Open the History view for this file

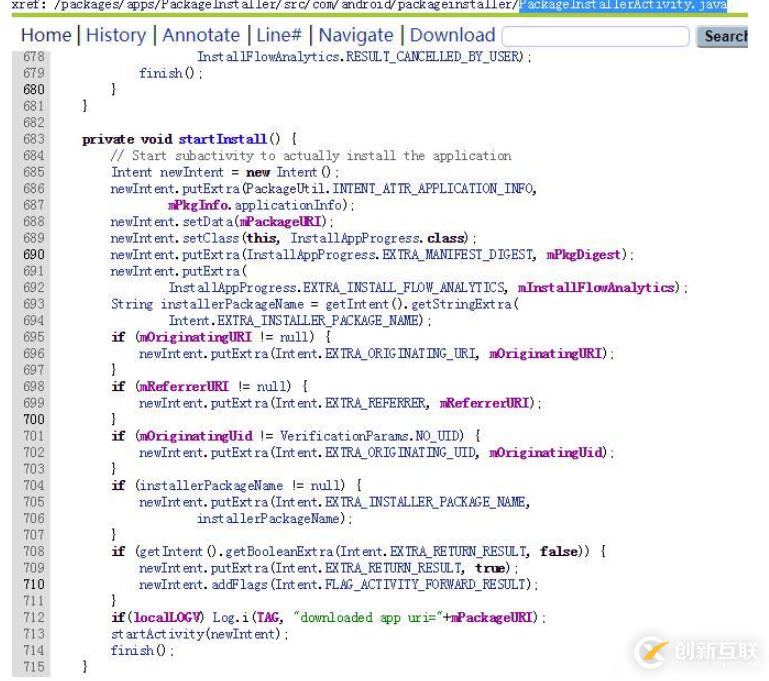point(116,35)
